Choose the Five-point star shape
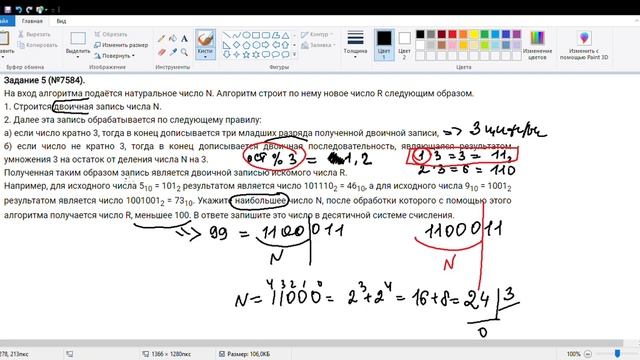The width and height of the screenshot is (640, 360). click(x=247, y=55)
